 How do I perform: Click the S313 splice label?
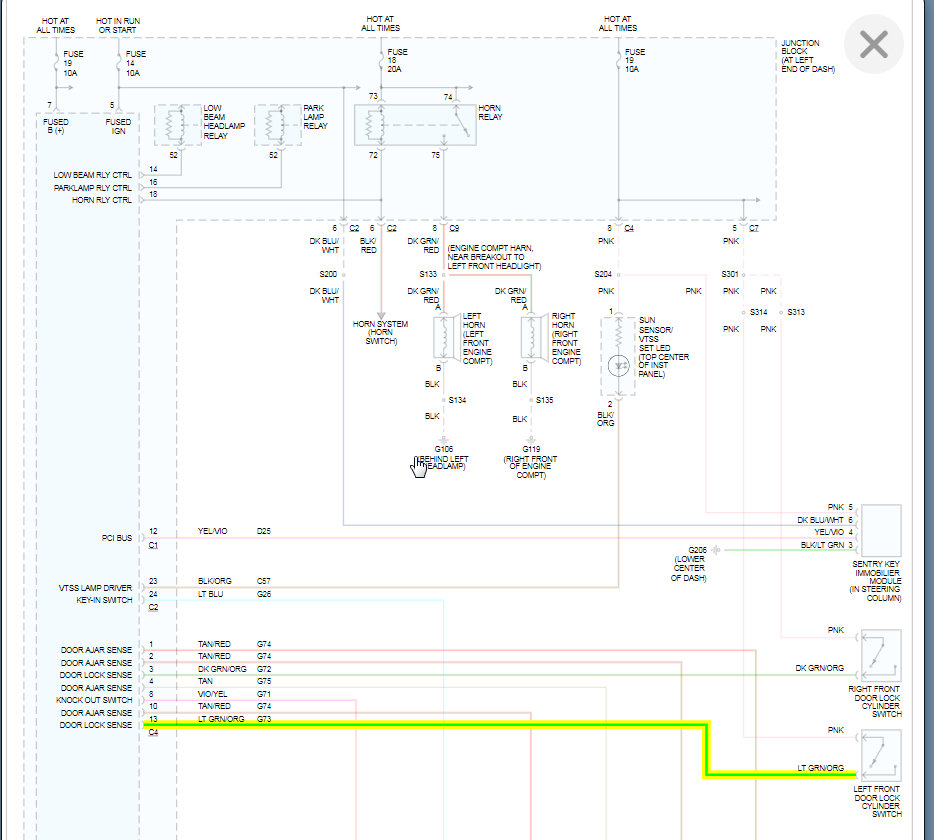pos(796,312)
